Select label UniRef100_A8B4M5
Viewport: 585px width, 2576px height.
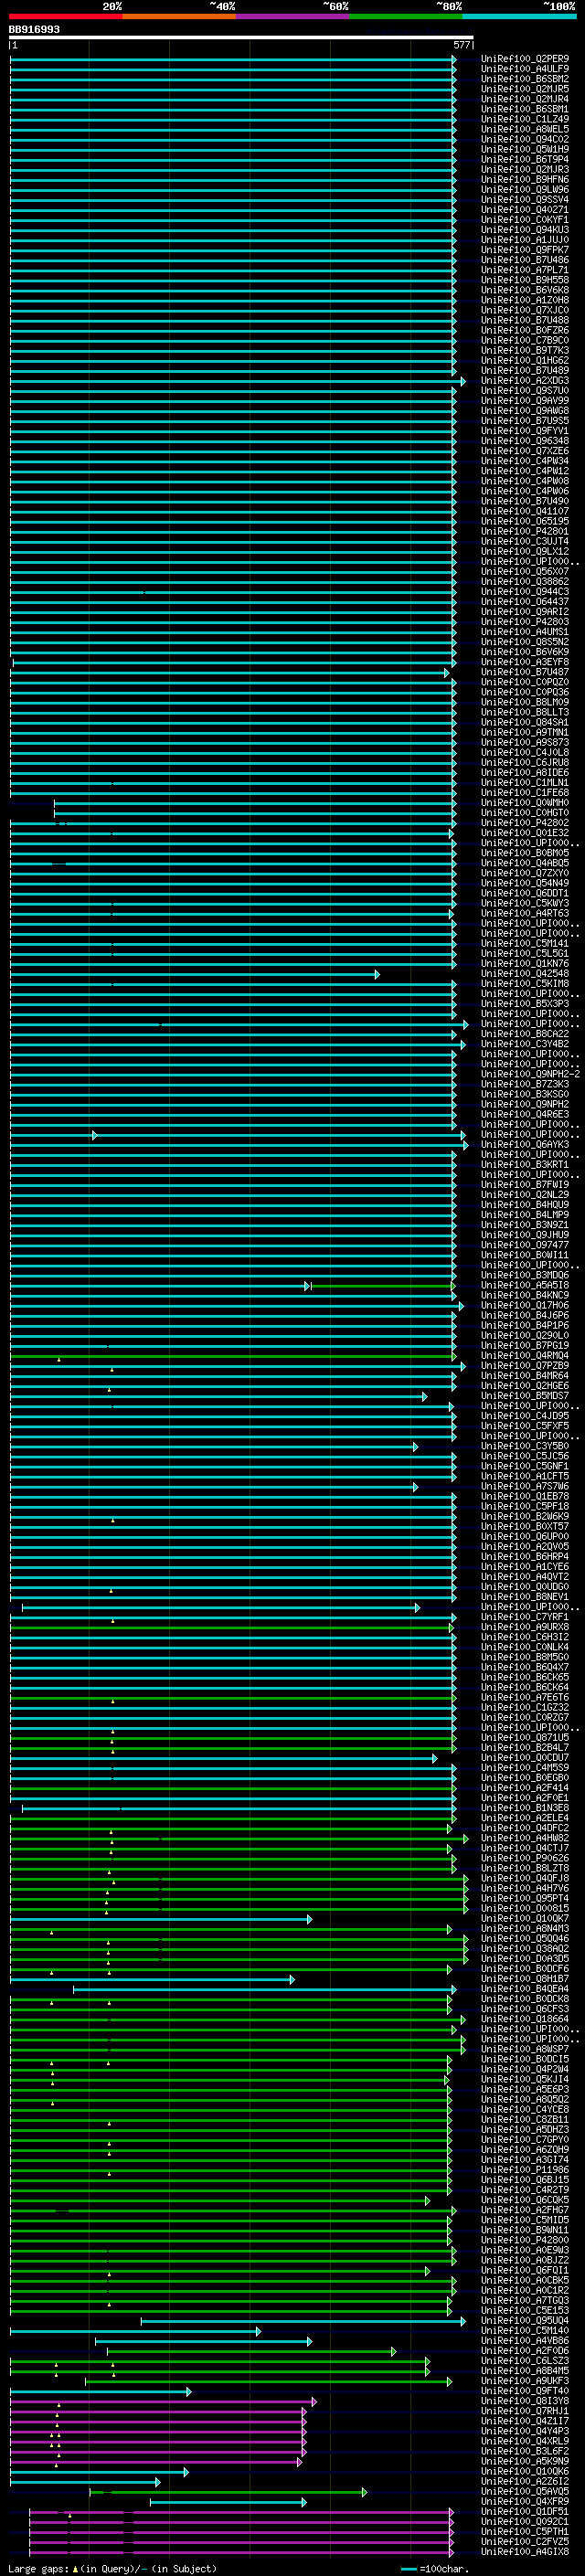[524, 2370]
